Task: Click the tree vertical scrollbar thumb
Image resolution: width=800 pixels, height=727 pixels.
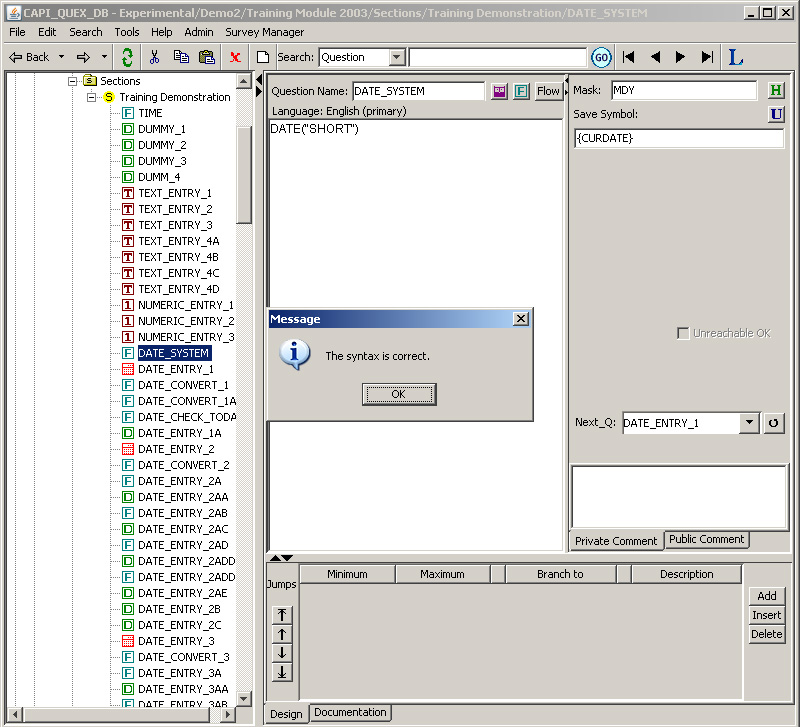Action: [x=244, y=173]
